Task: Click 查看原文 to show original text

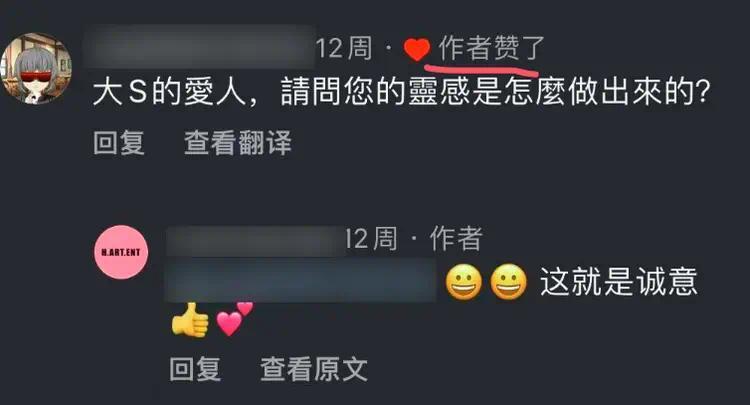Action: 314,369
